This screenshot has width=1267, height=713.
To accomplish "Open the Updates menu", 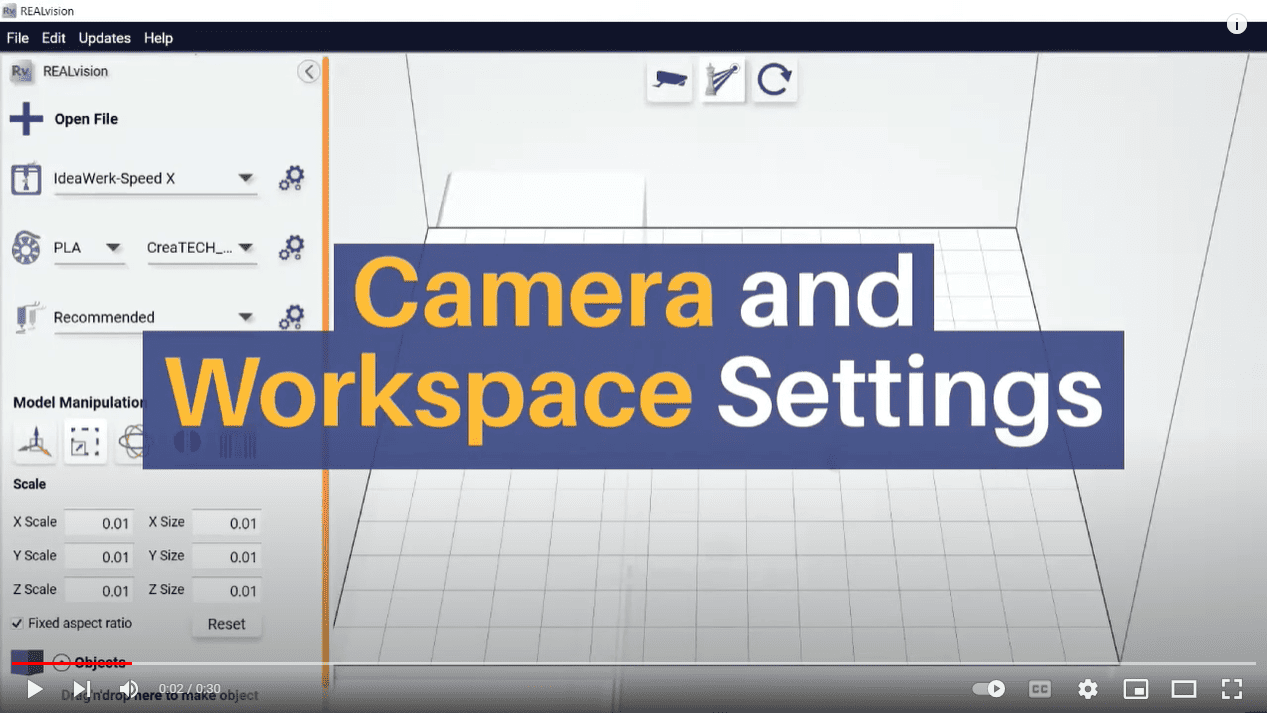I will [x=104, y=38].
